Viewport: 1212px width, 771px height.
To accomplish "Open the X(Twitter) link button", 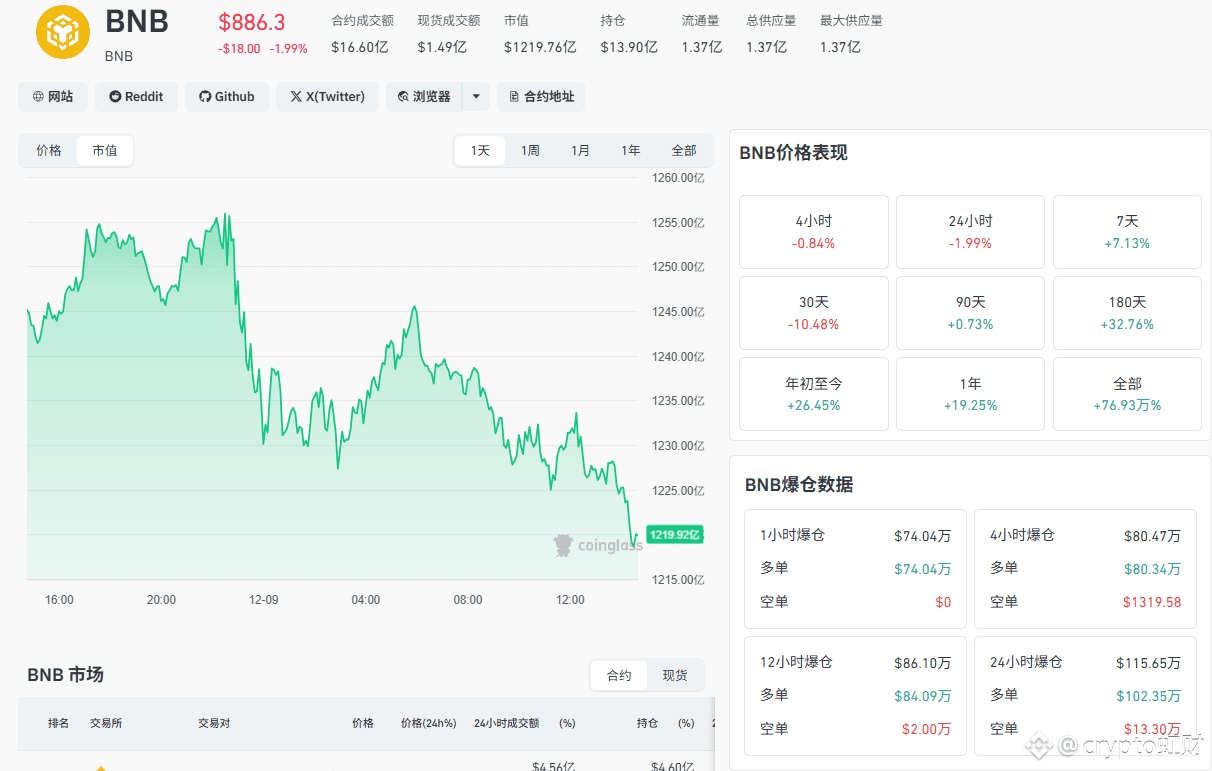I will point(327,97).
